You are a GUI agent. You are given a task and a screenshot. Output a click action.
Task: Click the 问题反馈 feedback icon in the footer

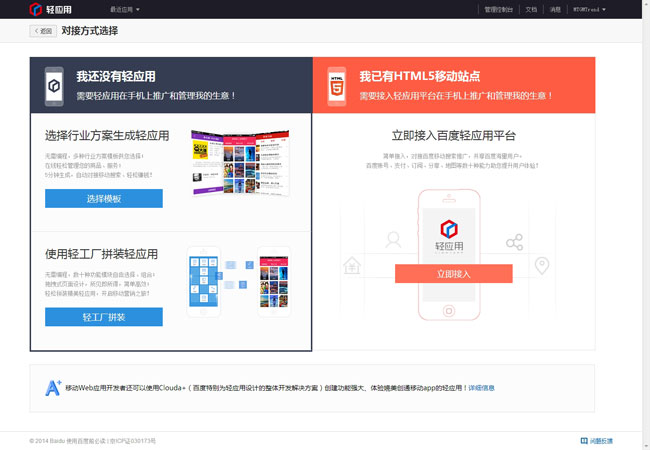pos(585,440)
